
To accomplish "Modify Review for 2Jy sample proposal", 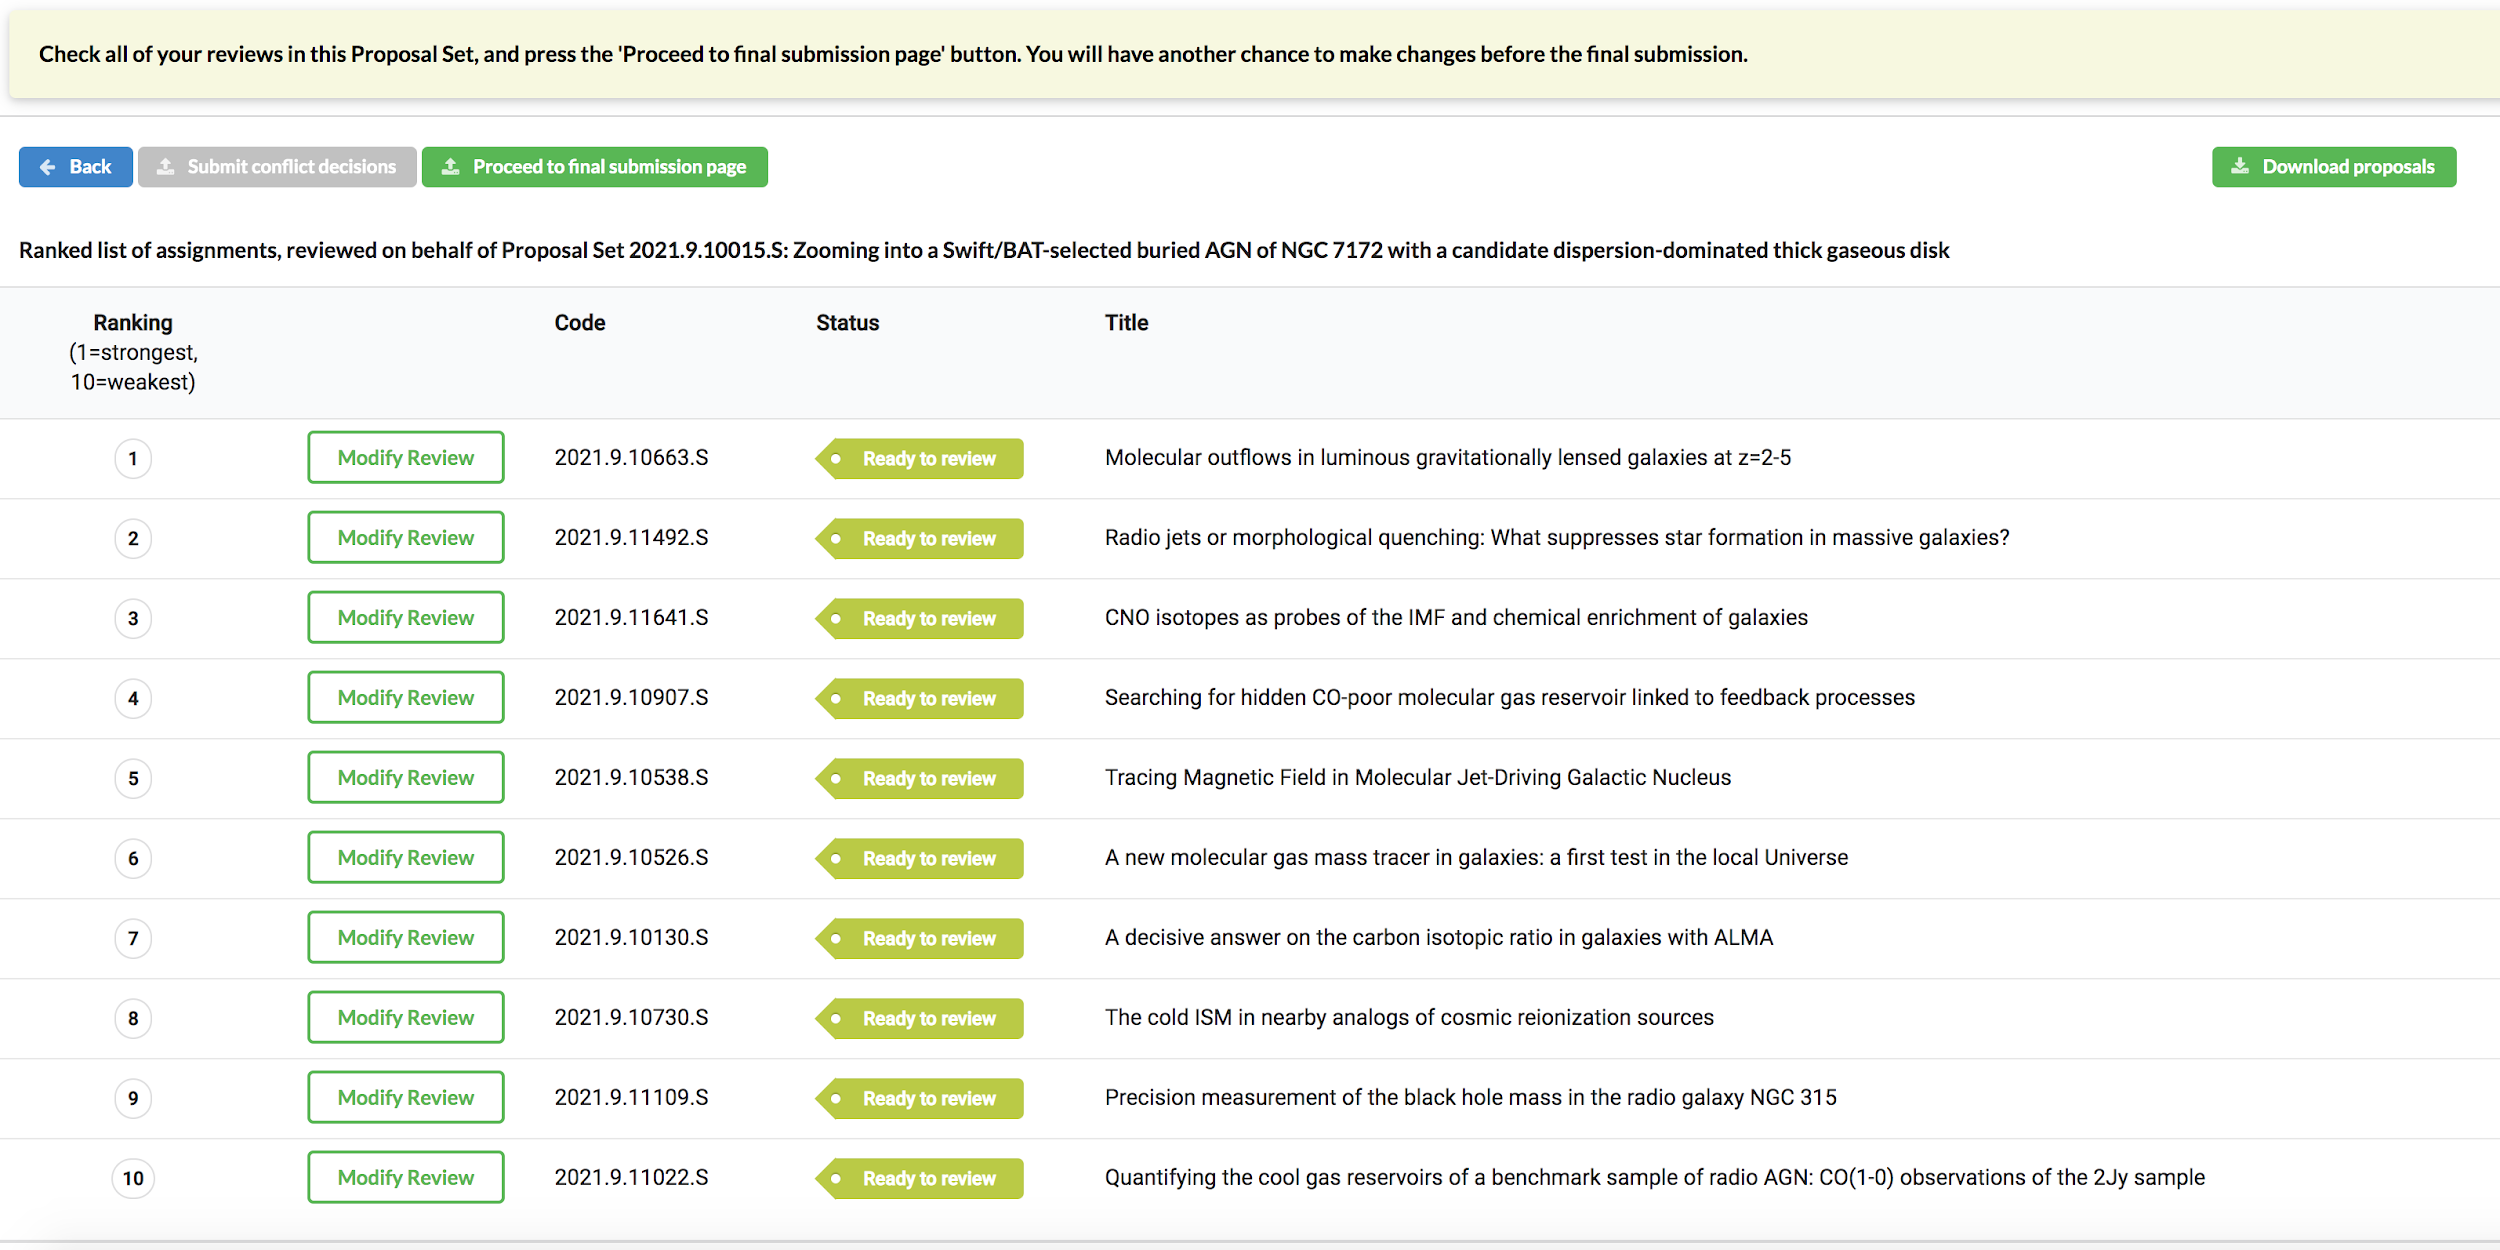I will (405, 1178).
